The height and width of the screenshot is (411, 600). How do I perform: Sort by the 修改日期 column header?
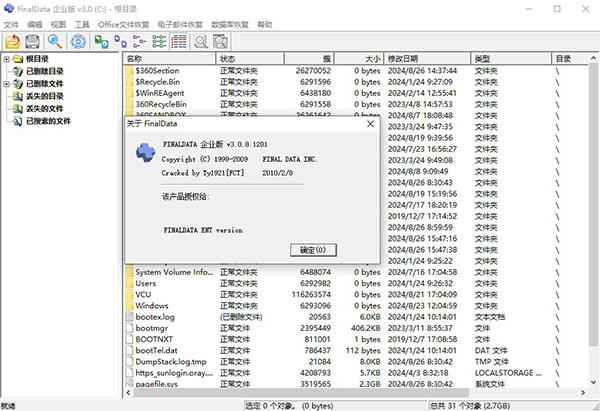[x=427, y=59]
